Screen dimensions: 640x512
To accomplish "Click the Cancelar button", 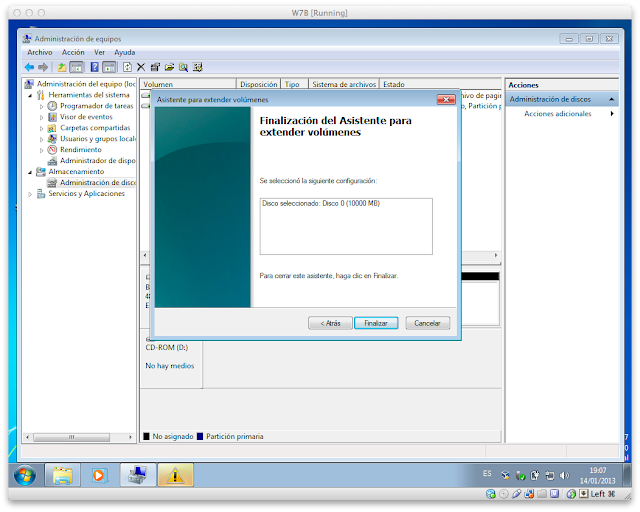I will click(427, 323).
